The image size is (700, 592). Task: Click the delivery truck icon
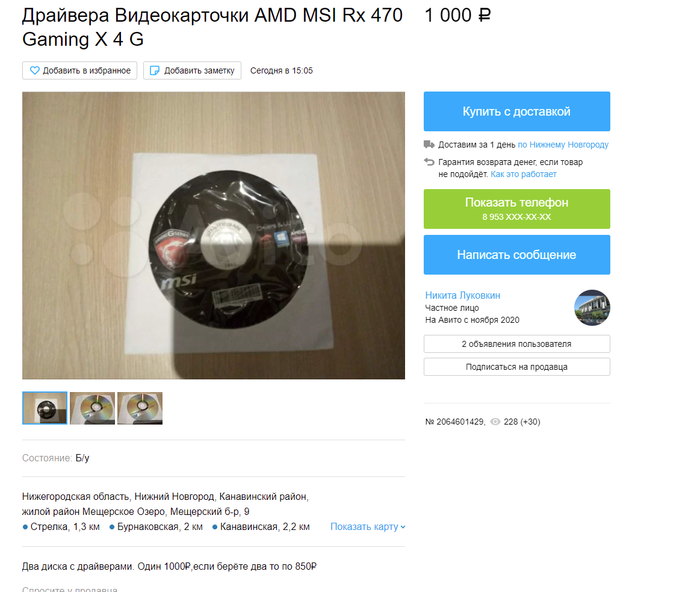click(x=429, y=144)
